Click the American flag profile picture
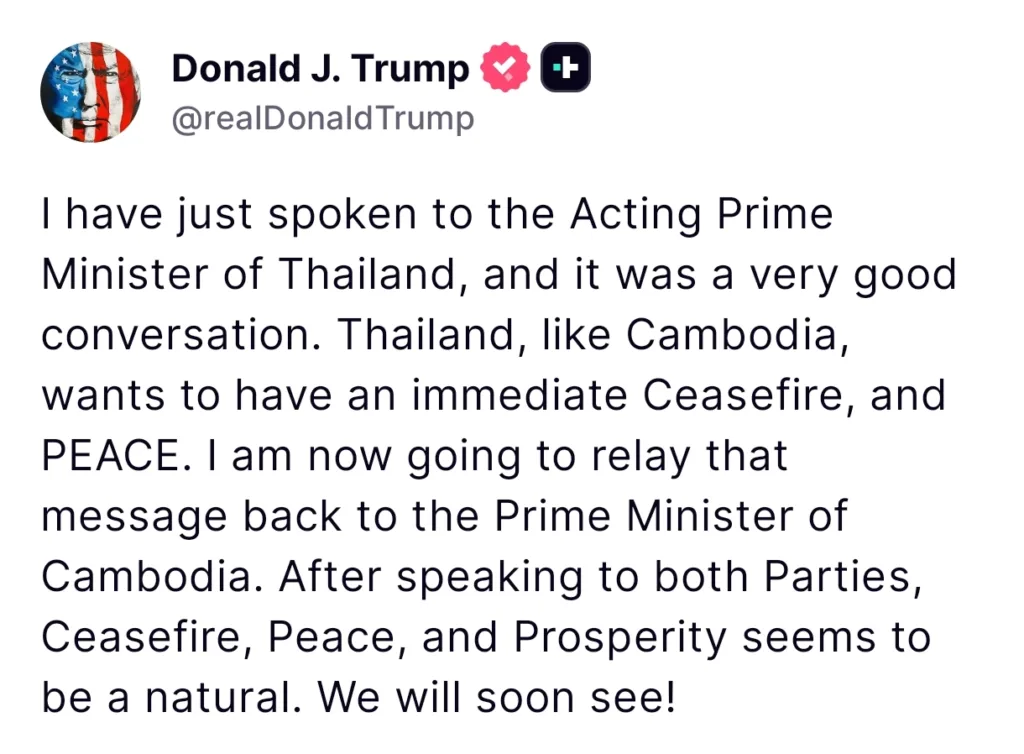Screen dimensions: 1024x754 [90, 91]
